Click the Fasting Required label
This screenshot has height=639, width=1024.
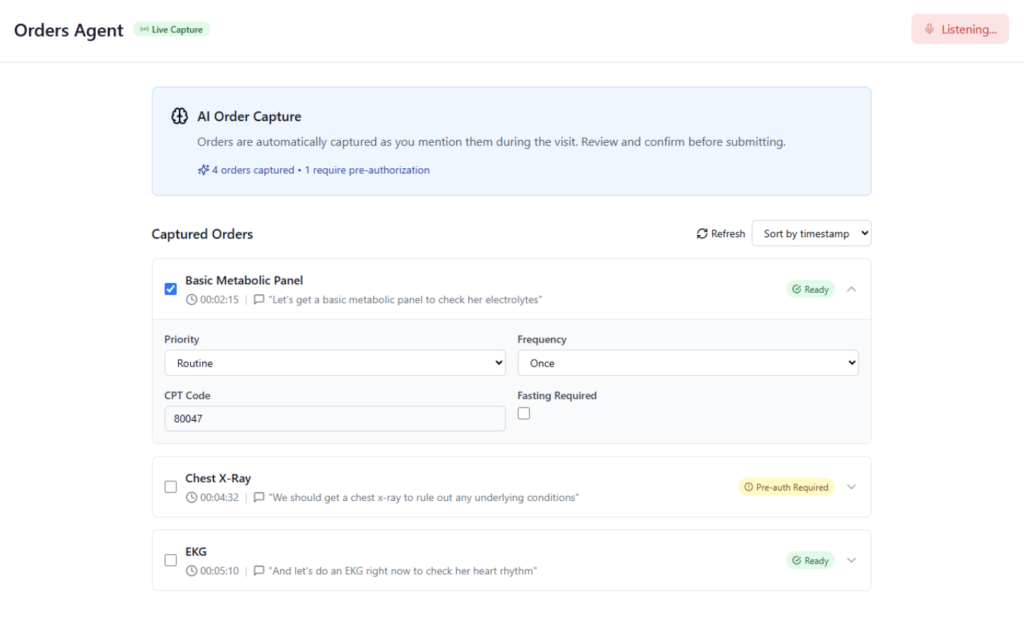(x=557, y=395)
